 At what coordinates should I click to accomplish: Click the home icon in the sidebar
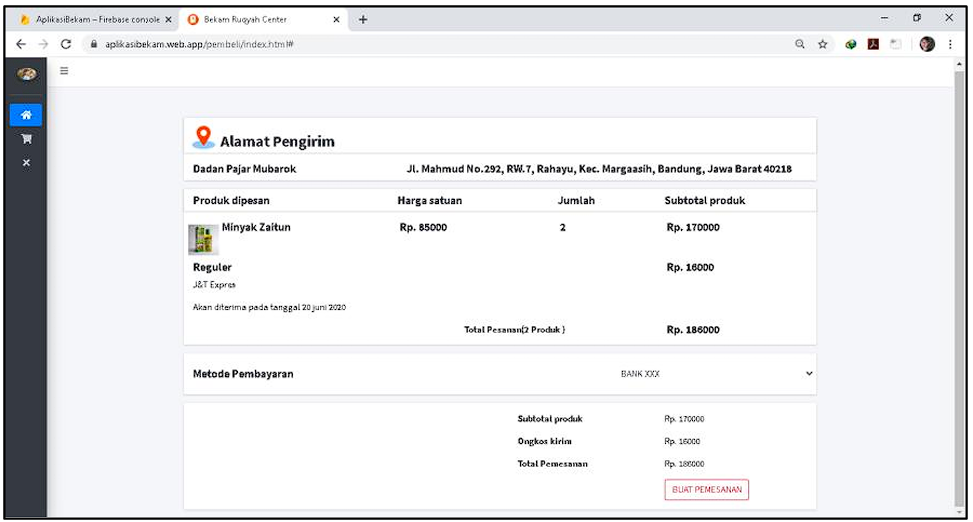pos(26,115)
